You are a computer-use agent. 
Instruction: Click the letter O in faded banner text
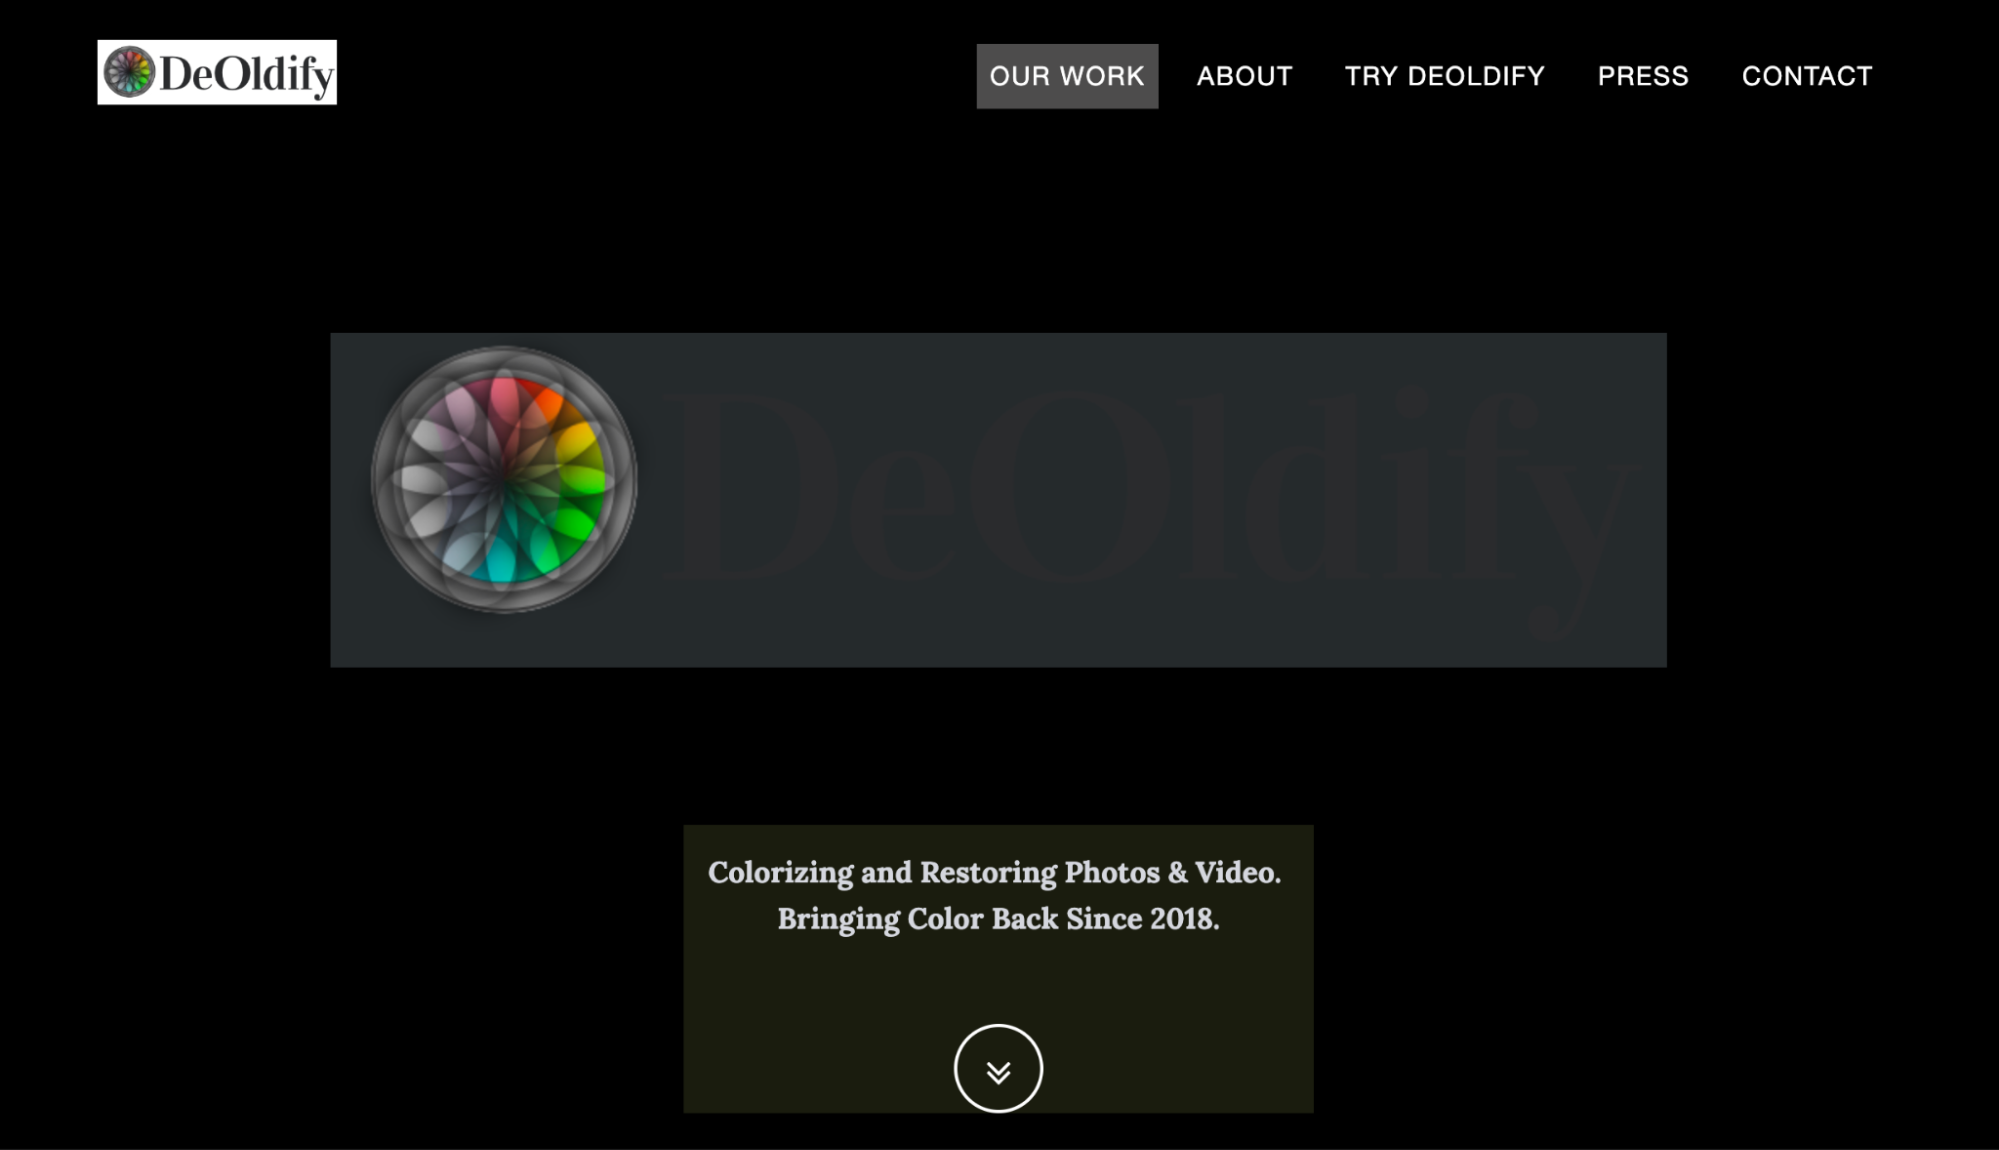click(x=1070, y=486)
